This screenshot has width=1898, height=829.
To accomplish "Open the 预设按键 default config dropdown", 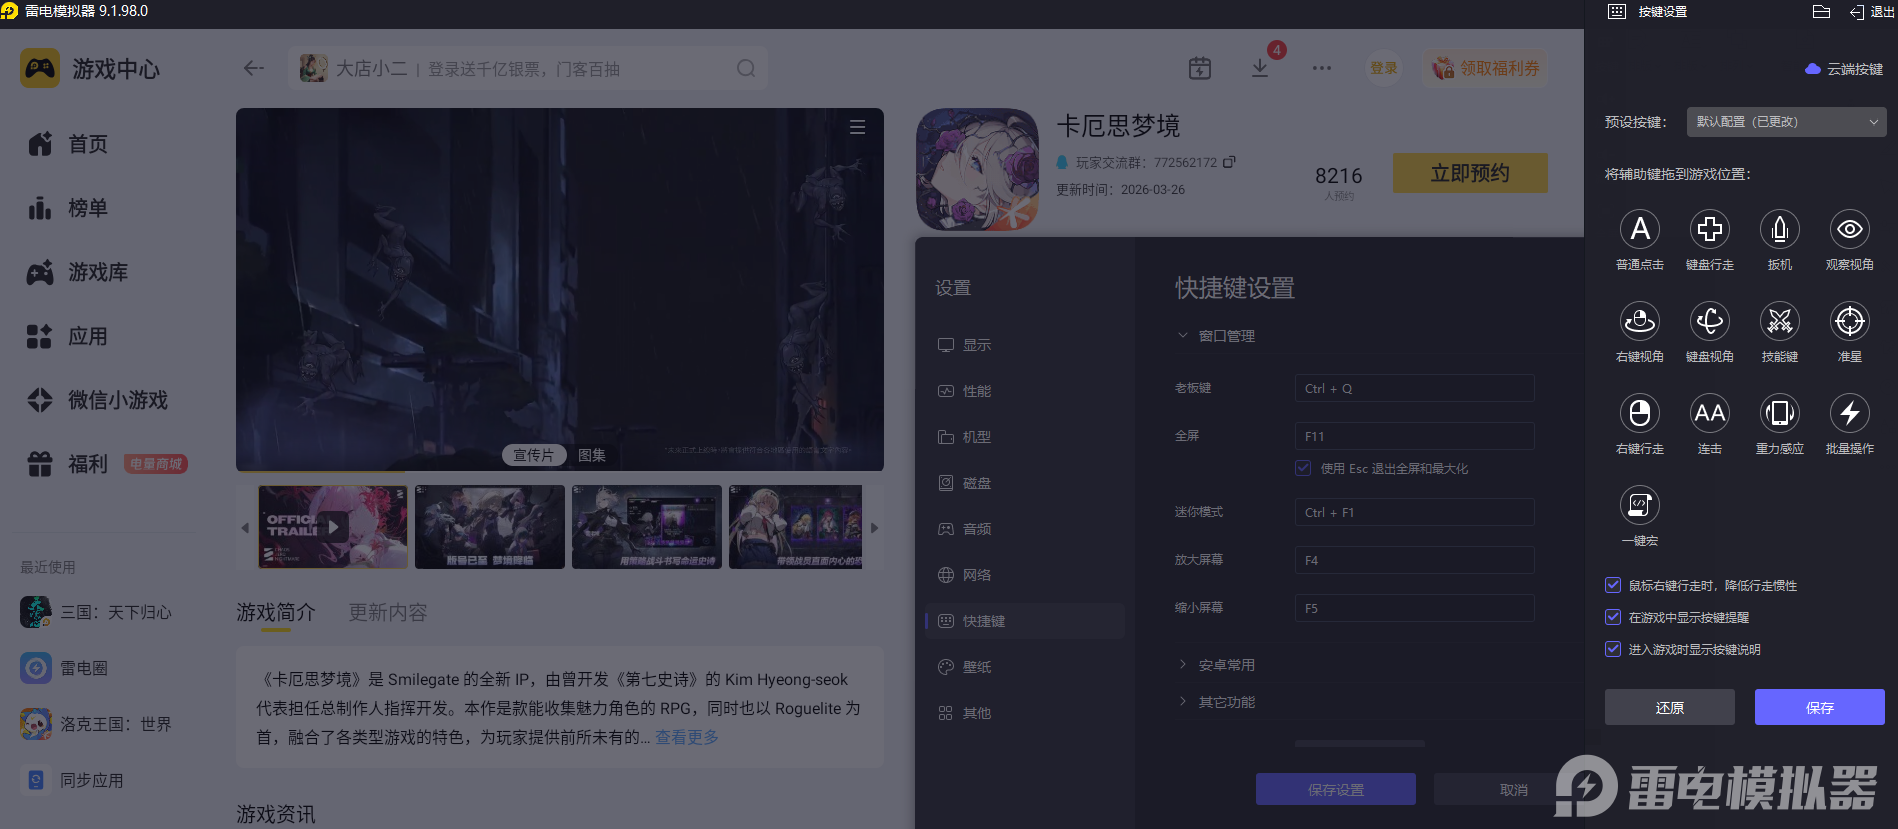I will [x=1786, y=122].
